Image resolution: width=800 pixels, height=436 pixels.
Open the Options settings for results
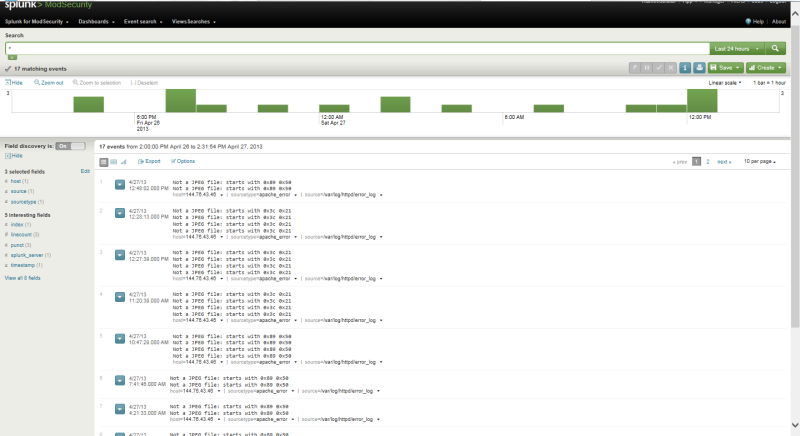183,161
